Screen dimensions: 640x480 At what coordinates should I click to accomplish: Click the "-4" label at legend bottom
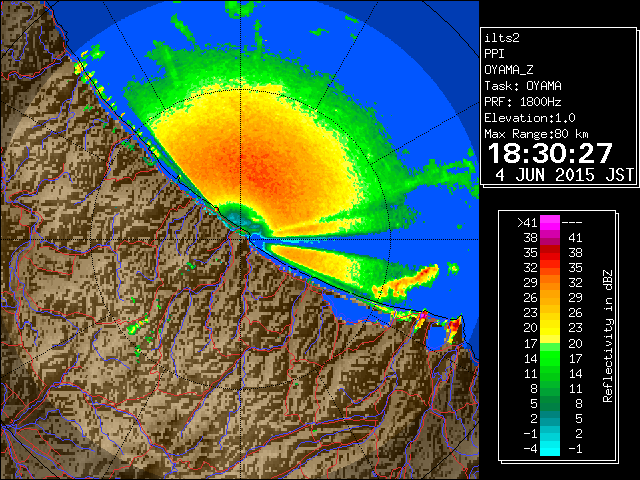click(x=530, y=449)
